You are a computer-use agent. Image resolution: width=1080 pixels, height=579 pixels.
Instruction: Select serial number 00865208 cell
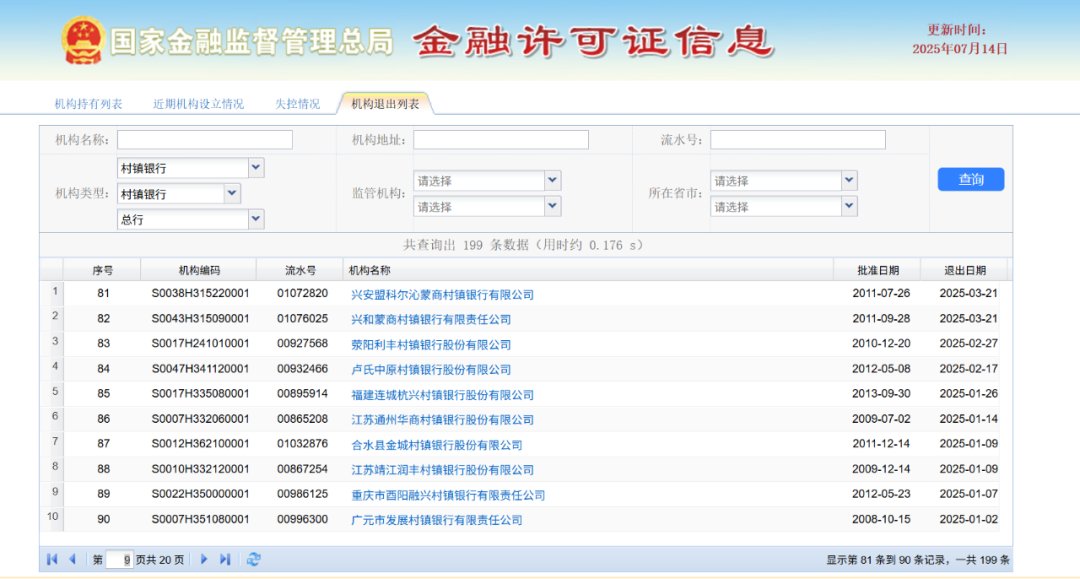tap(302, 419)
